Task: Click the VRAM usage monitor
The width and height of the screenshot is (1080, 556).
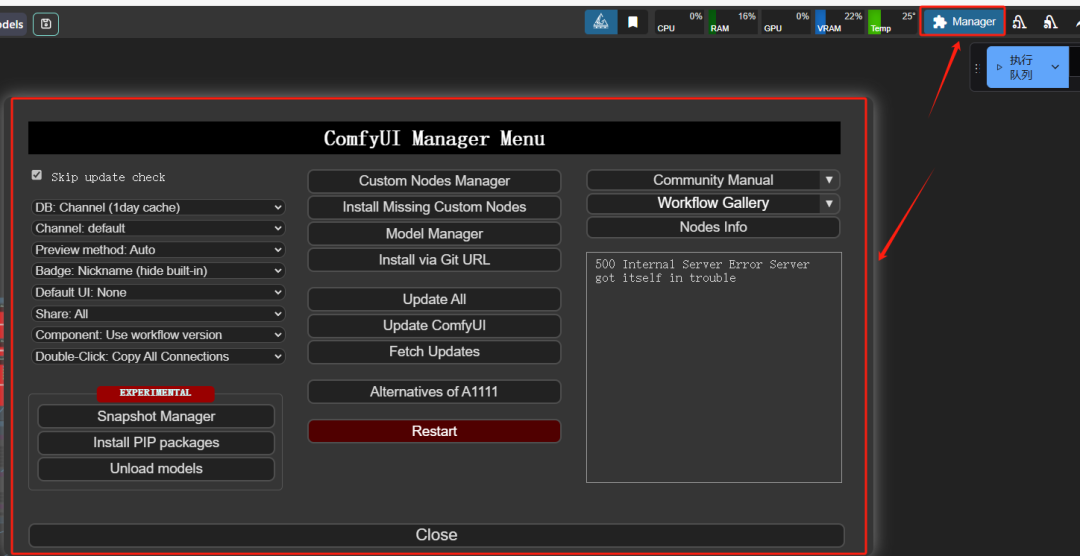Action: (x=838, y=22)
